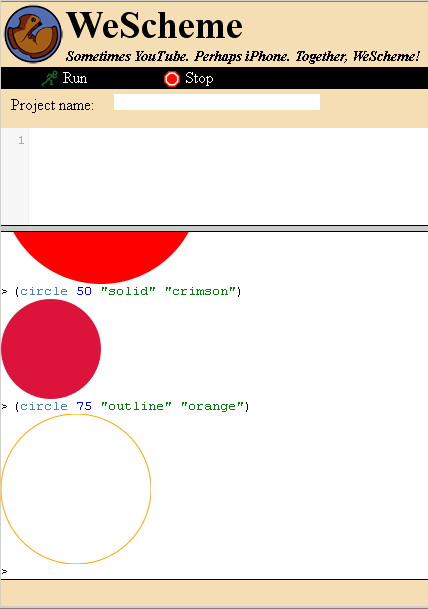Click the green running-man Run icon
The image size is (428, 609).
point(50,78)
